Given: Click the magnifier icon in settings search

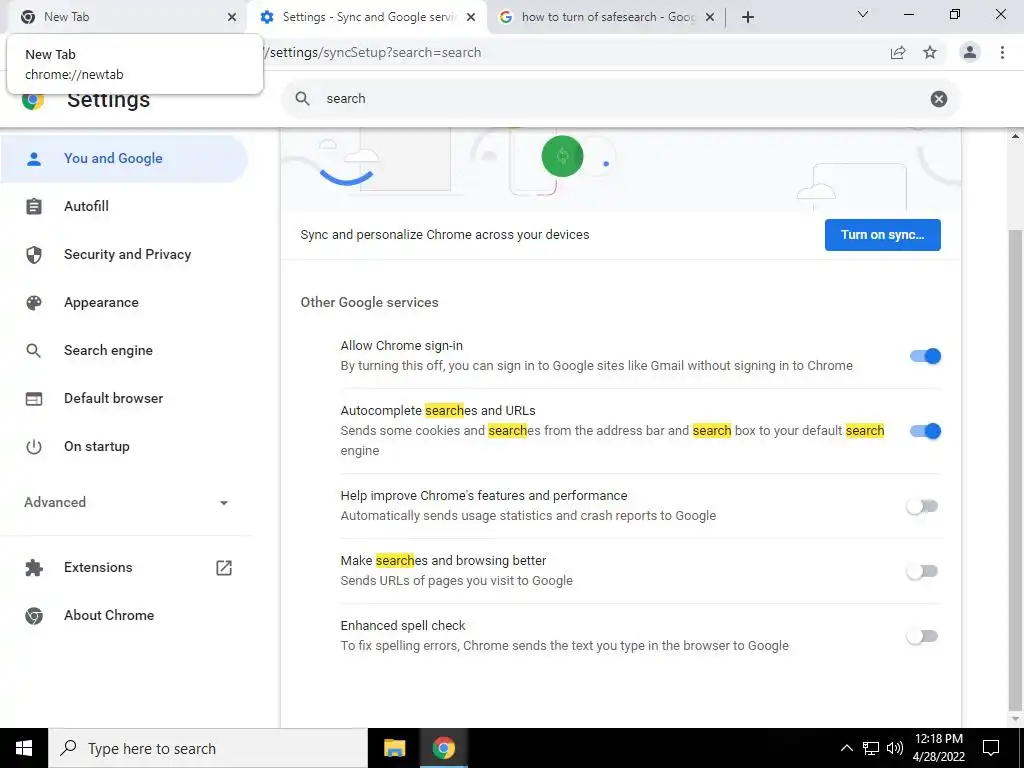Looking at the screenshot, I should [x=302, y=99].
